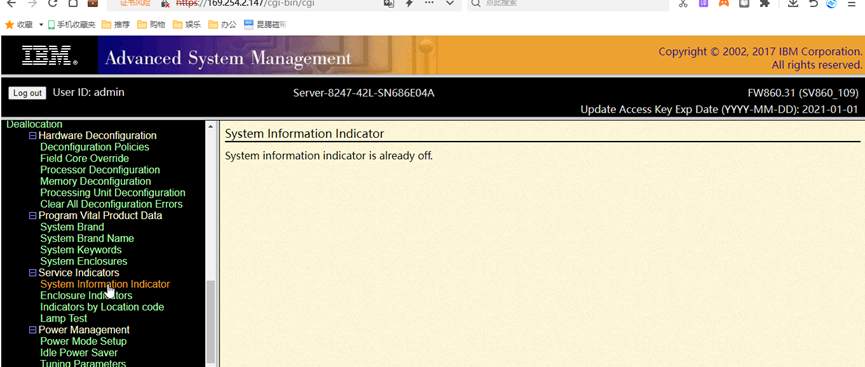865x367 pixels.
Task: Open Power Mode Setup item
Action: click(83, 341)
